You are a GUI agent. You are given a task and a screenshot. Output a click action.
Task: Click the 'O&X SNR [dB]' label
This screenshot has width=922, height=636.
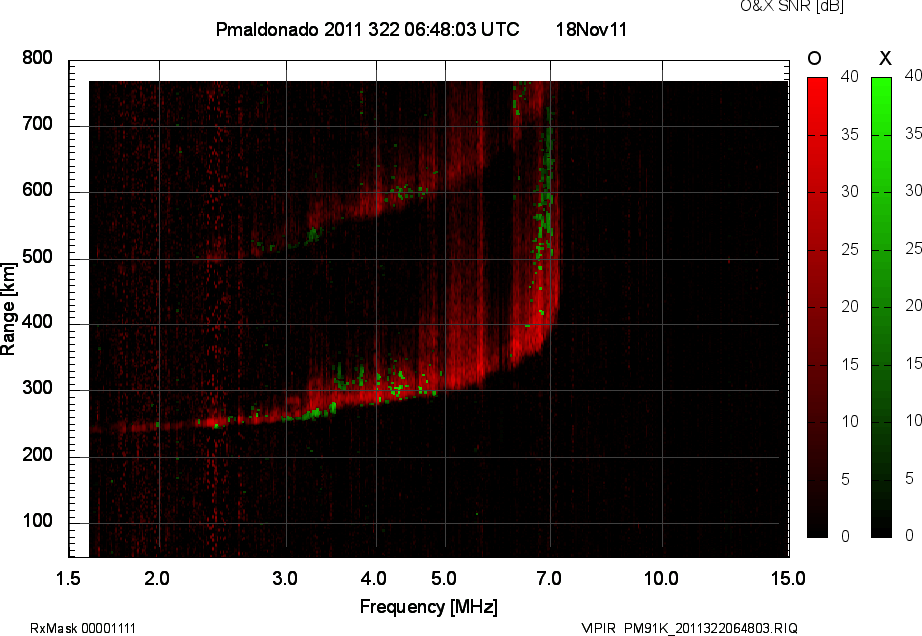click(x=792, y=6)
